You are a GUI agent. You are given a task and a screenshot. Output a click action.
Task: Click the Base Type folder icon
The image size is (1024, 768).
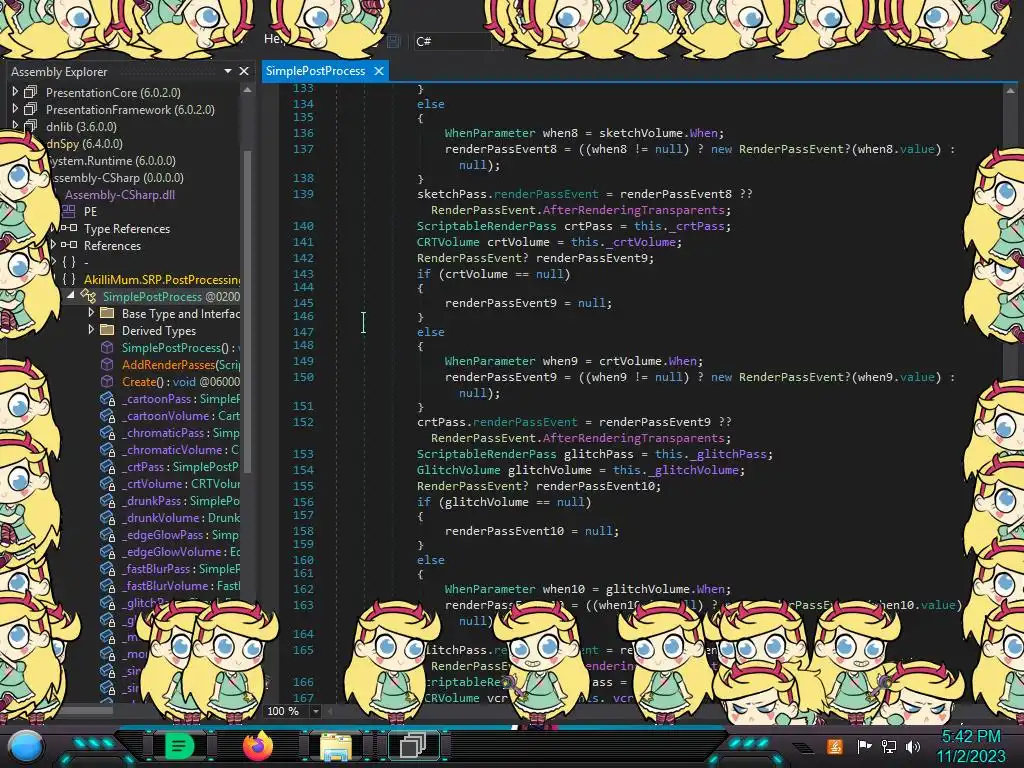click(x=107, y=313)
